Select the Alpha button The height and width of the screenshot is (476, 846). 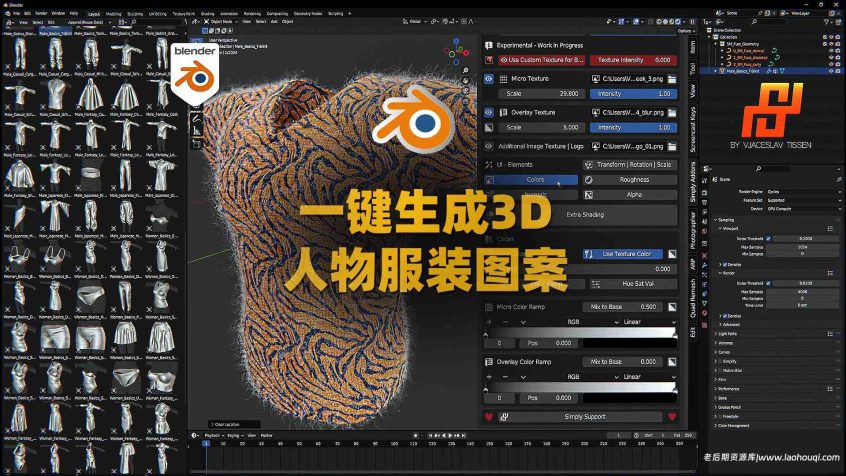click(629, 195)
